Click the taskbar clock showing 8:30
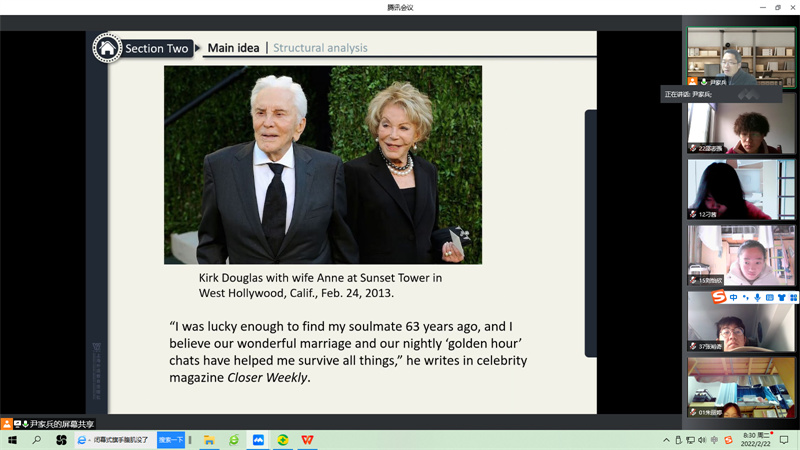Viewport: 800px width, 450px height. (x=757, y=440)
